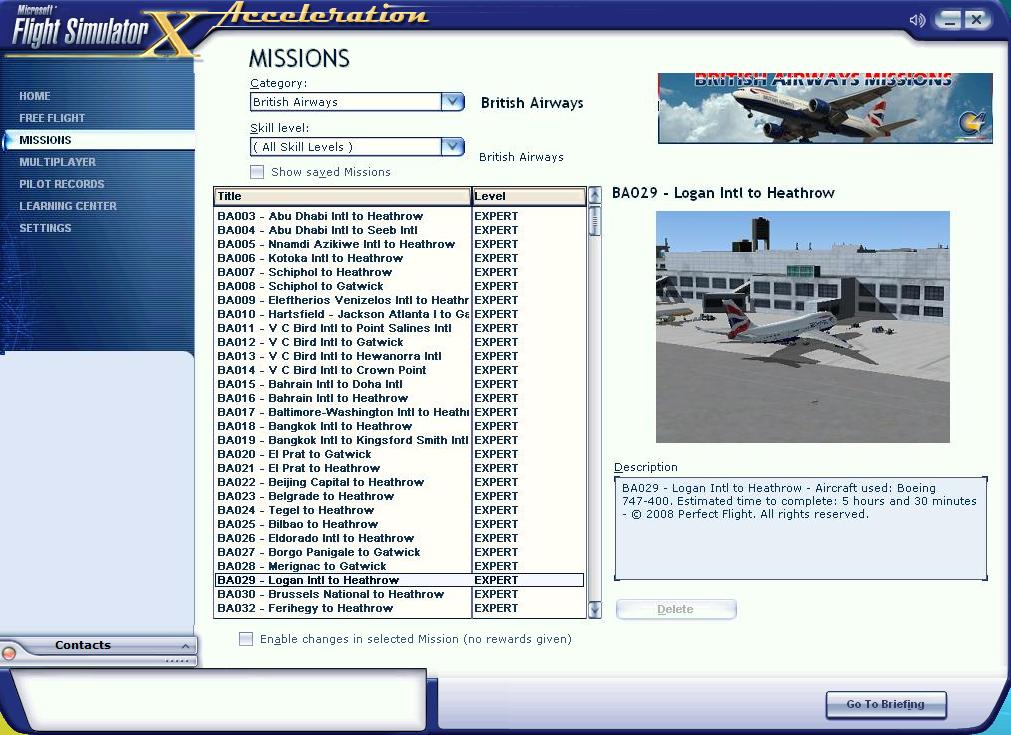The width and height of the screenshot is (1011, 735).
Task: Select BA017 - Baltimore-Washington Intl mission
Action: 400,413
